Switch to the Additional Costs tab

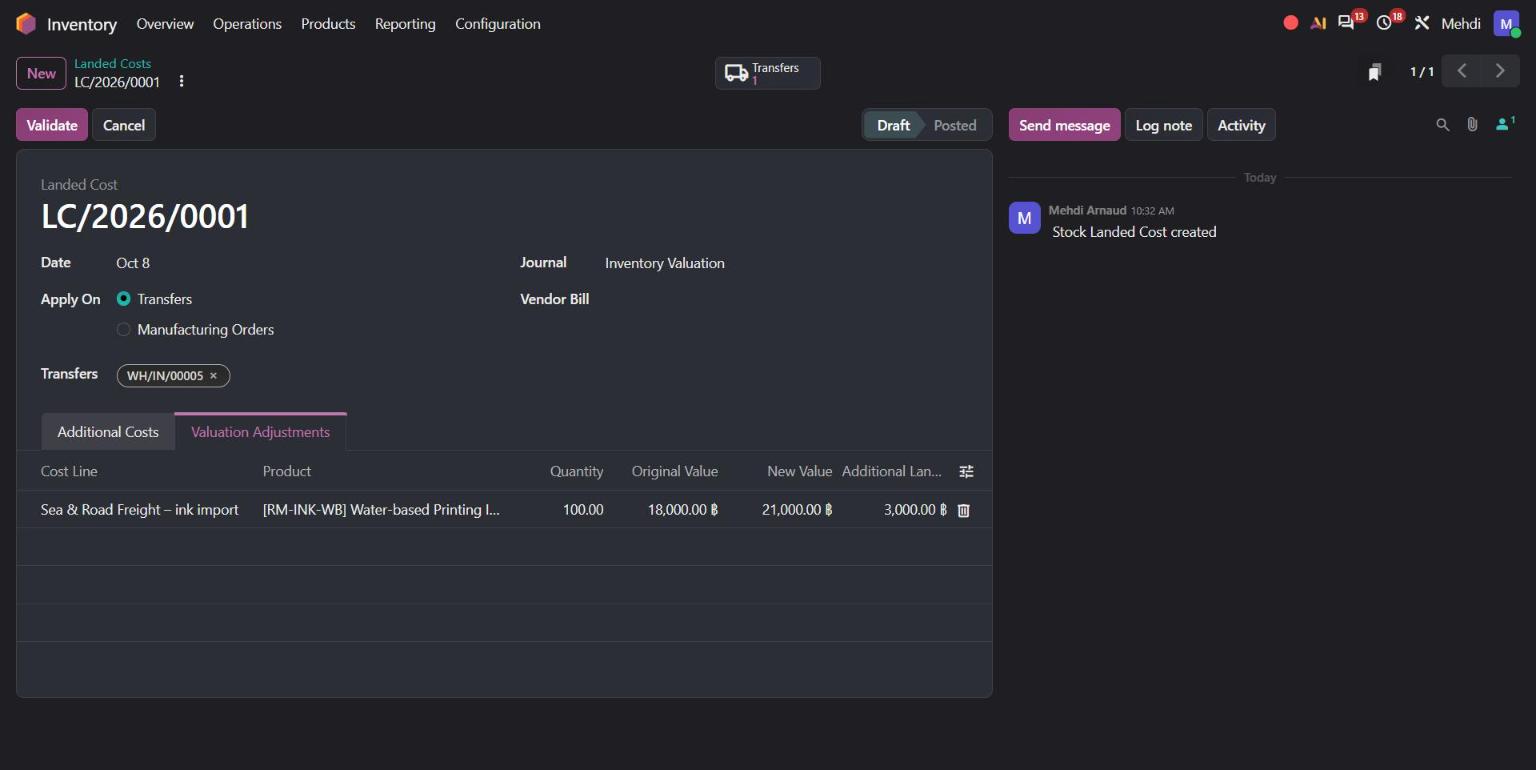(108, 432)
